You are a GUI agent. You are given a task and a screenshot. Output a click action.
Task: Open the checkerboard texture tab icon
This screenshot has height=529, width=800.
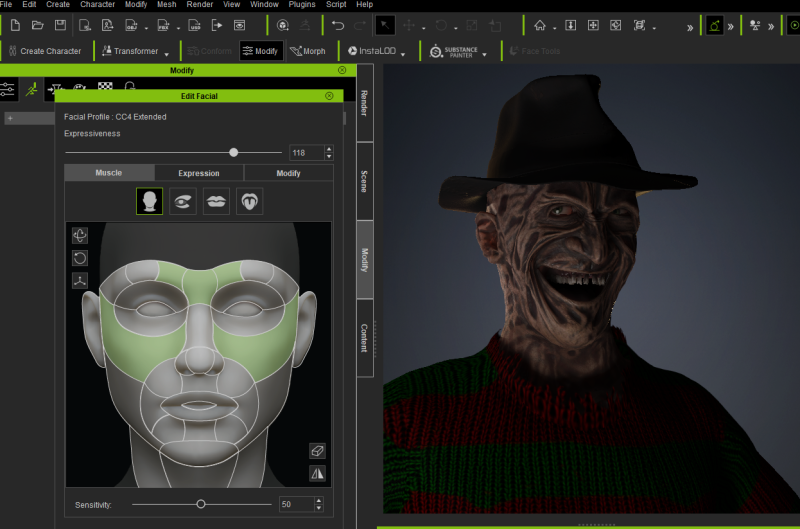[105, 86]
